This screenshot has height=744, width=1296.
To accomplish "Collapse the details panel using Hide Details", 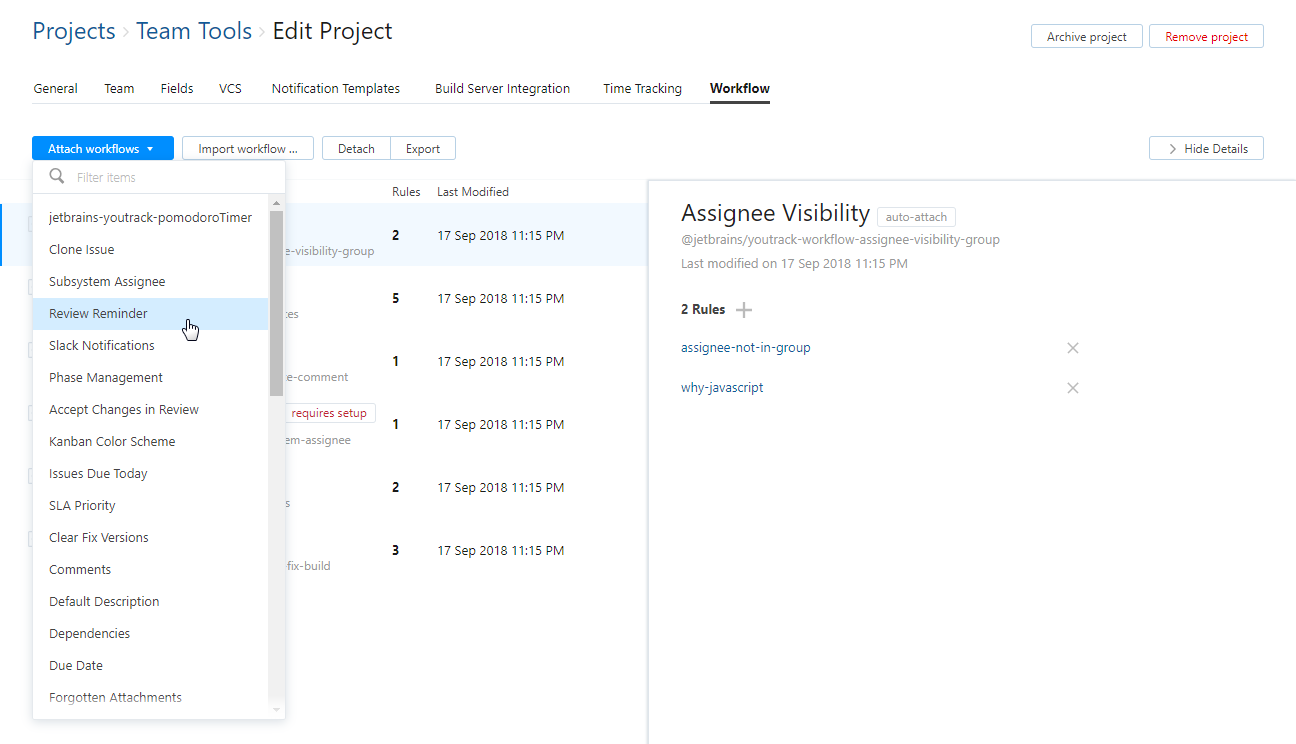I will [1206, 147].
